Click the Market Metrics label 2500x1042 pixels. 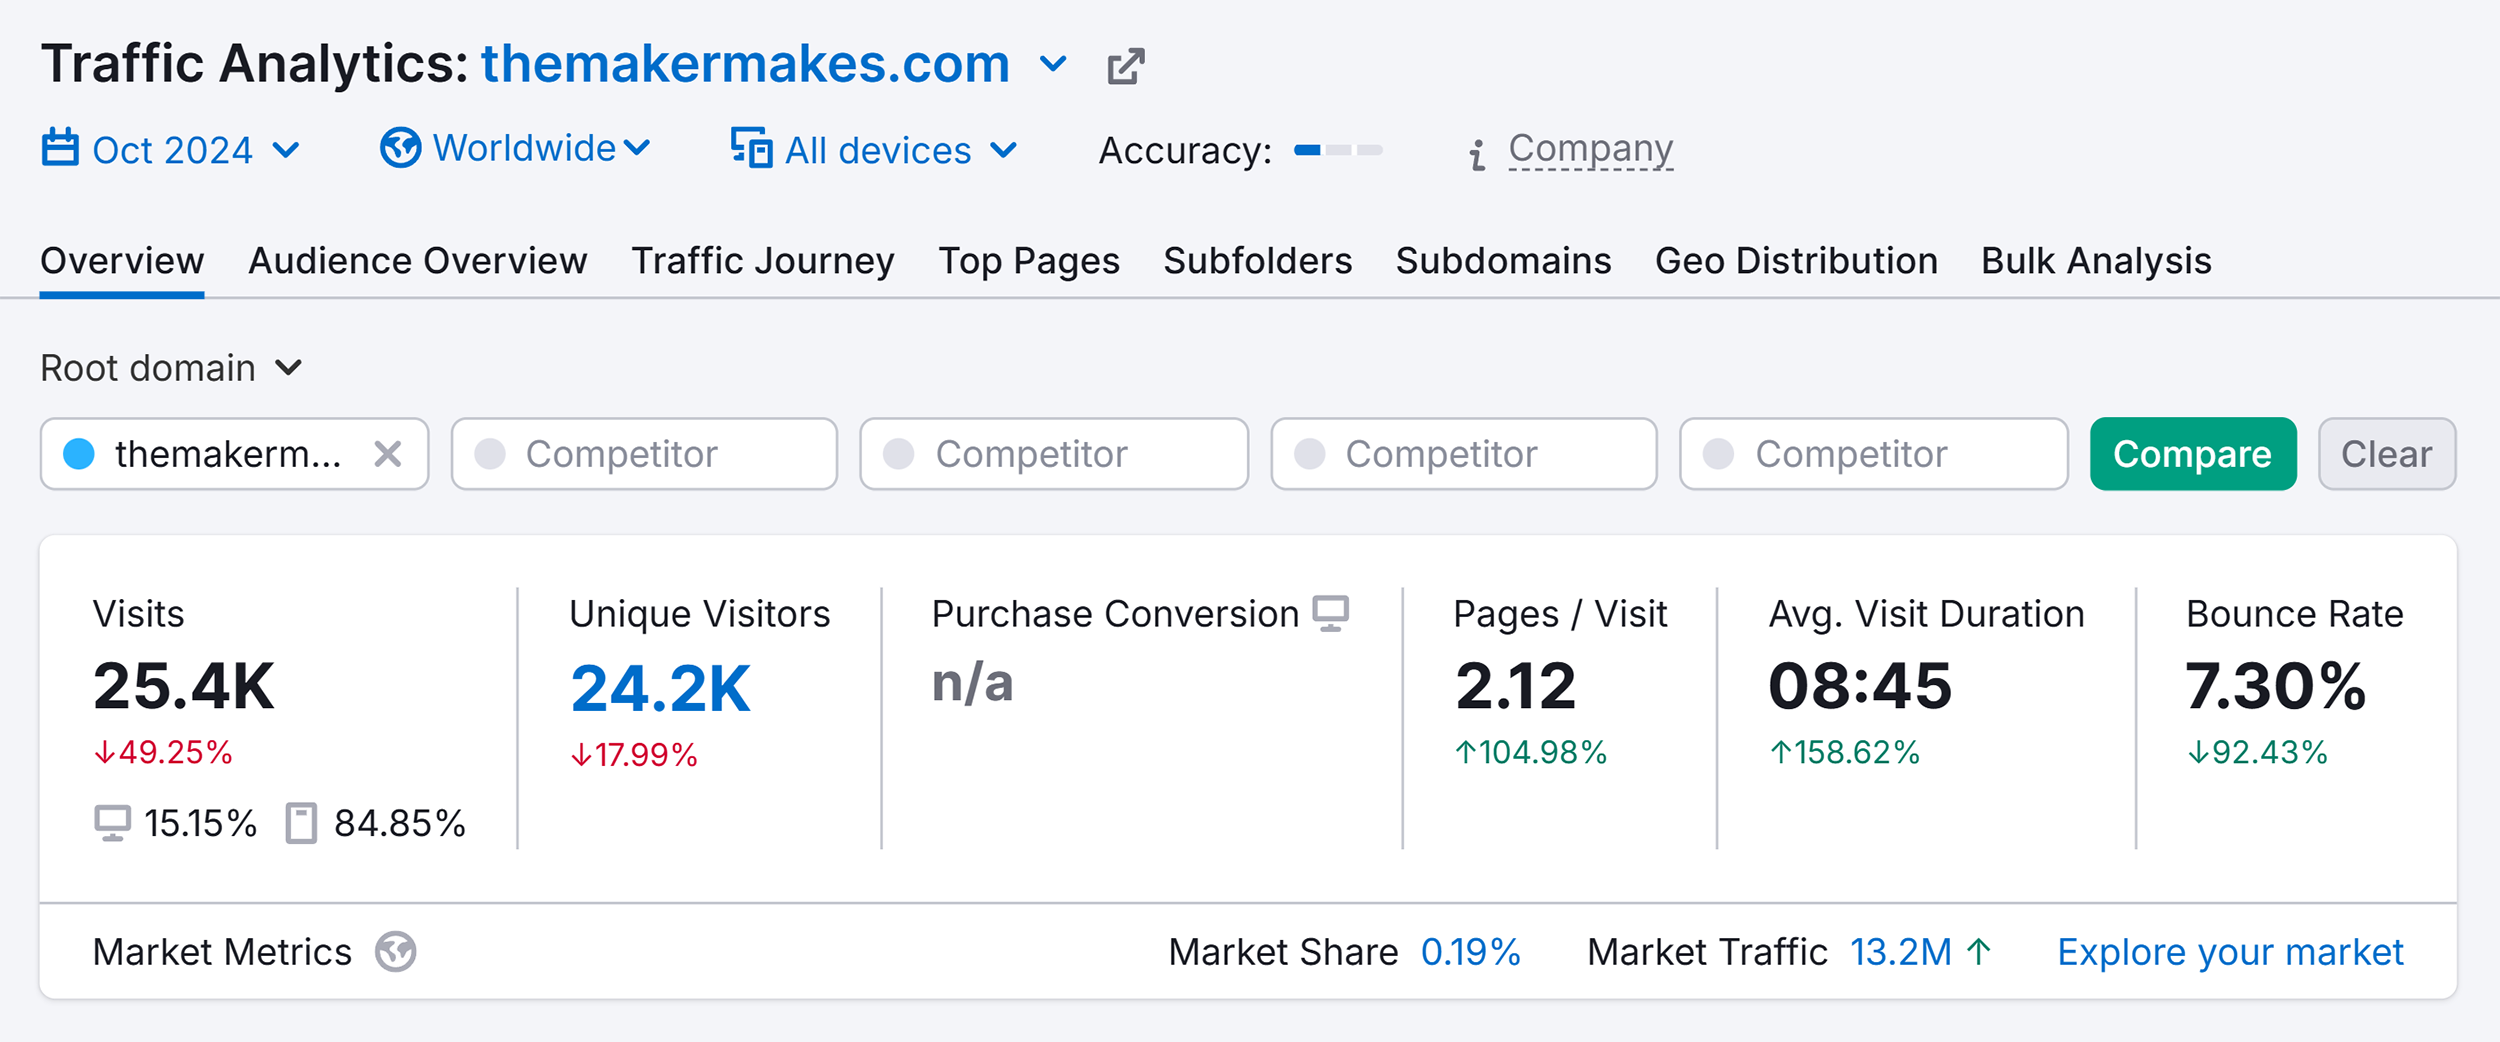click(x=222, y=952)
